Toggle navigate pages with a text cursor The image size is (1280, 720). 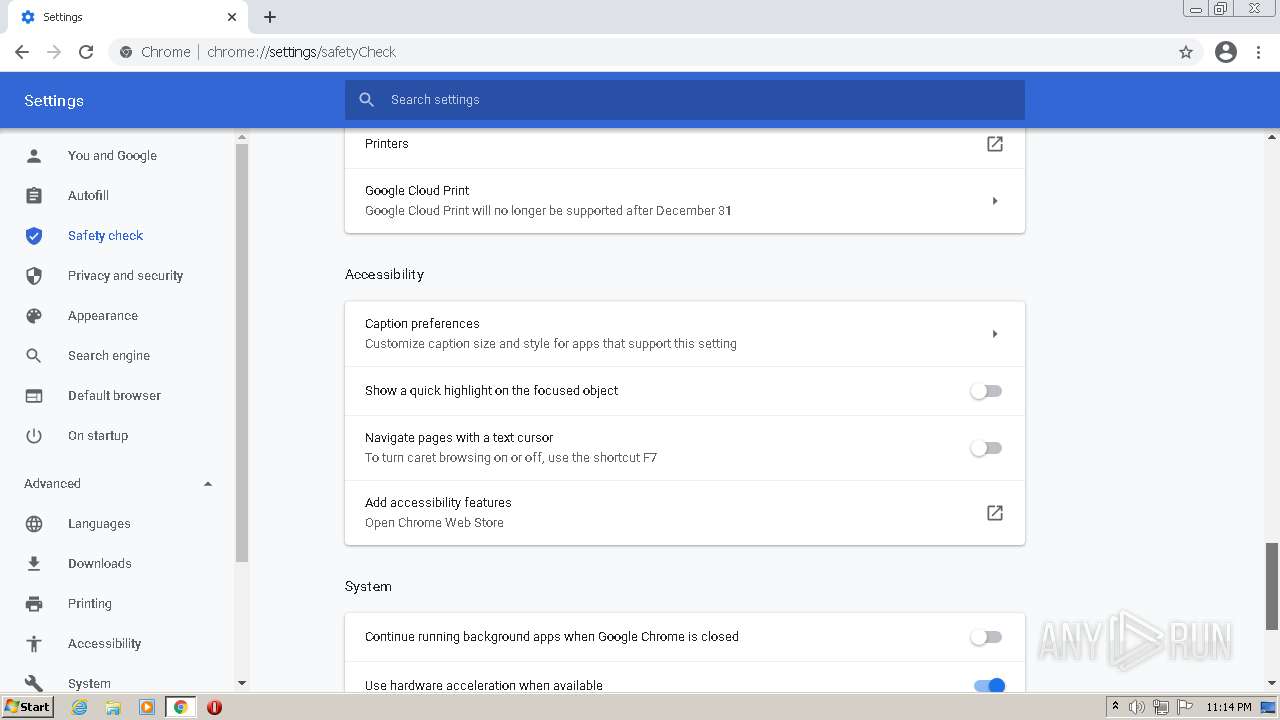point(986,448)
